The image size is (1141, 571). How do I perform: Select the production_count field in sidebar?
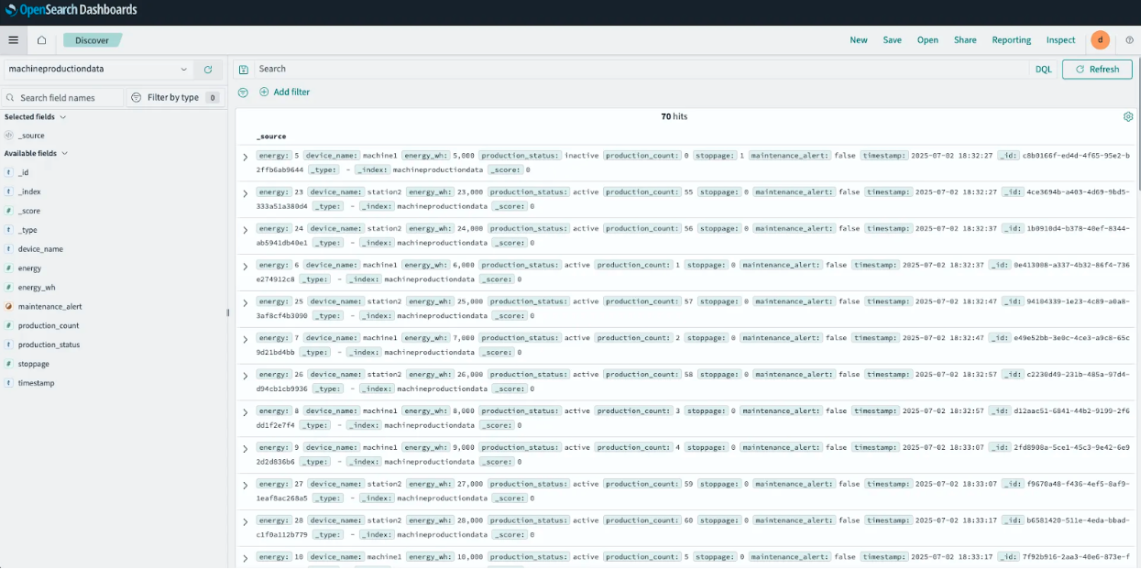pyautogui.click(x=48, y=326)
